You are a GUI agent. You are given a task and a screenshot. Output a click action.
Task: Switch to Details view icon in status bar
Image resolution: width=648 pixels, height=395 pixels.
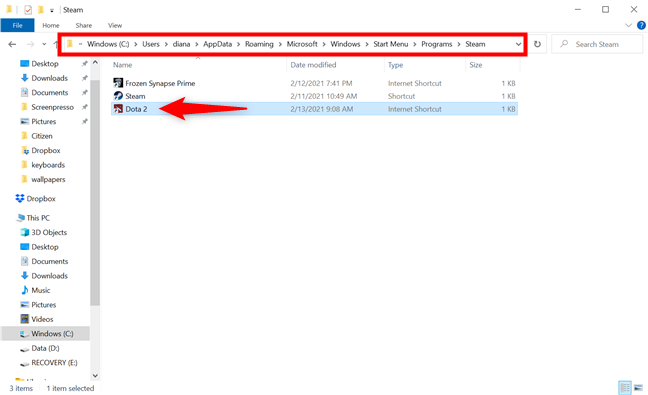(x=625, y=388)
